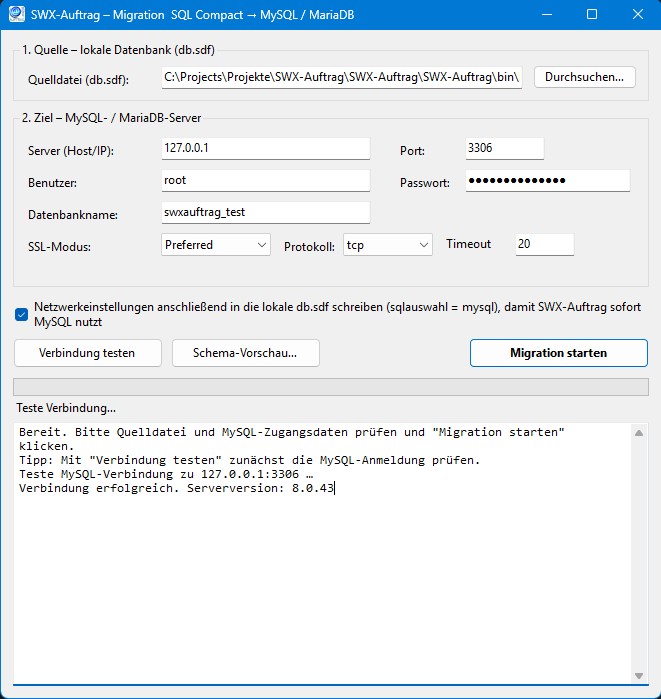This screenshot has height=699, width=661.
Task: Click the 'Quelldatei (db.sdf):' label
Action: (78, 80)
